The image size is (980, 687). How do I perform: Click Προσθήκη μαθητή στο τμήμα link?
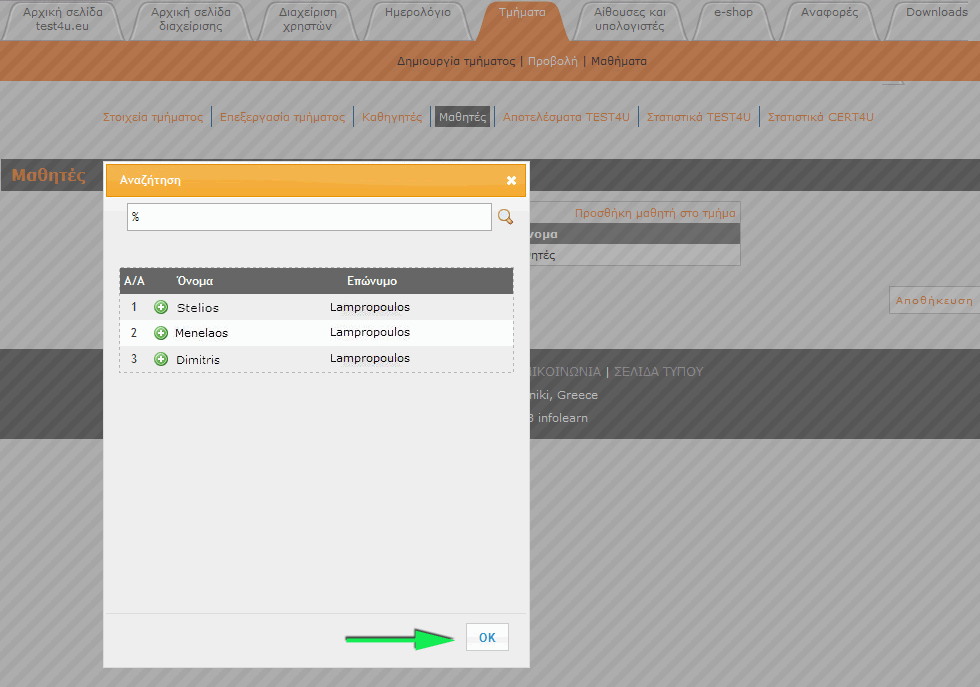pyautogui.click(x=655, y=213)
